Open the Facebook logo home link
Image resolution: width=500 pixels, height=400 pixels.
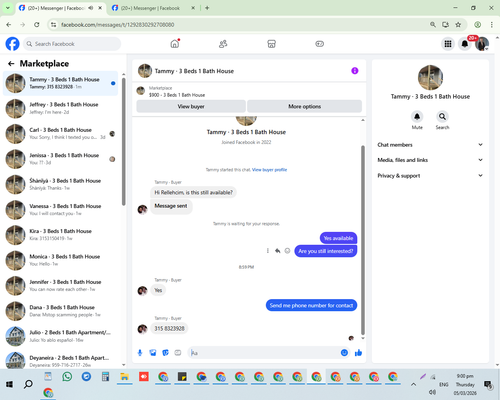(12, 44)
